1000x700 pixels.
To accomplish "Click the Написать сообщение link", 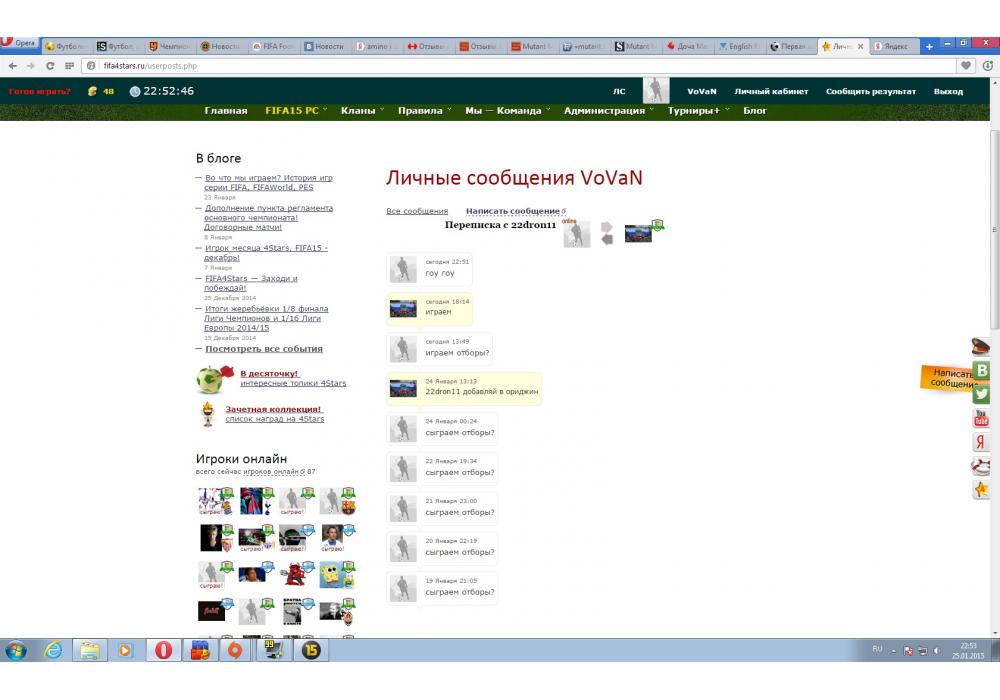I will click(x=512, y=211).
